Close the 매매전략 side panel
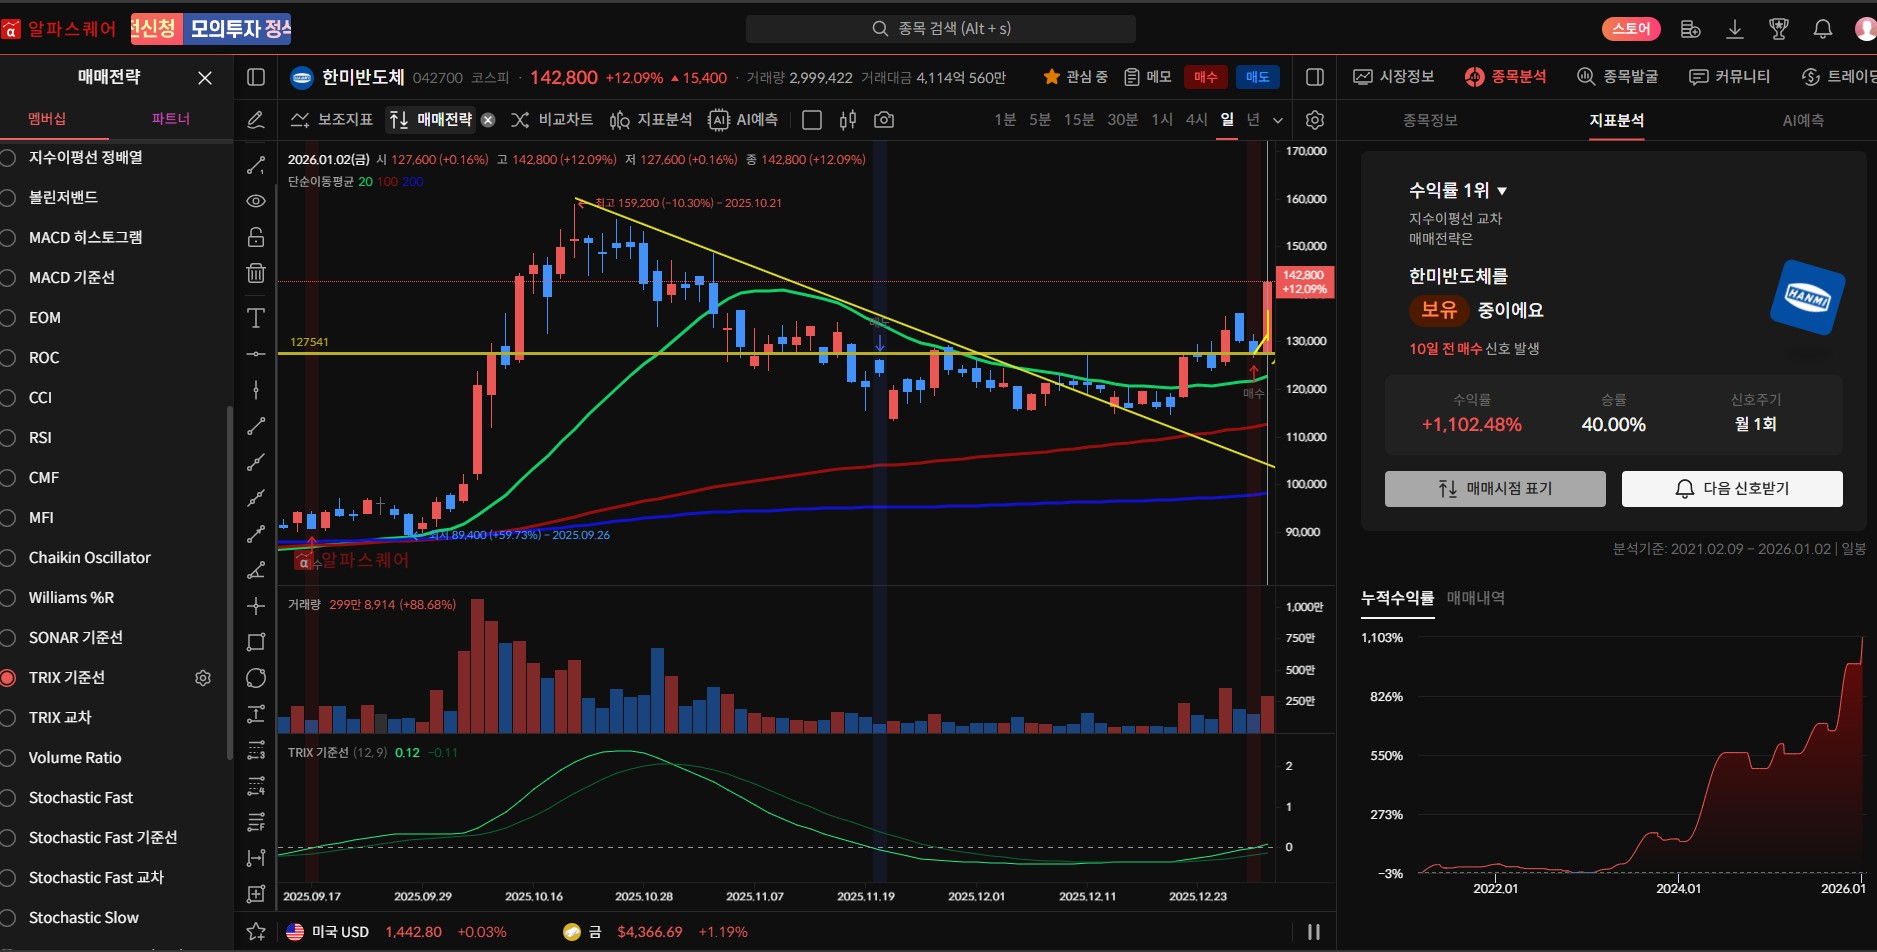The width and height of the screenshot is (1877, 952). click(x=205, y=78)
